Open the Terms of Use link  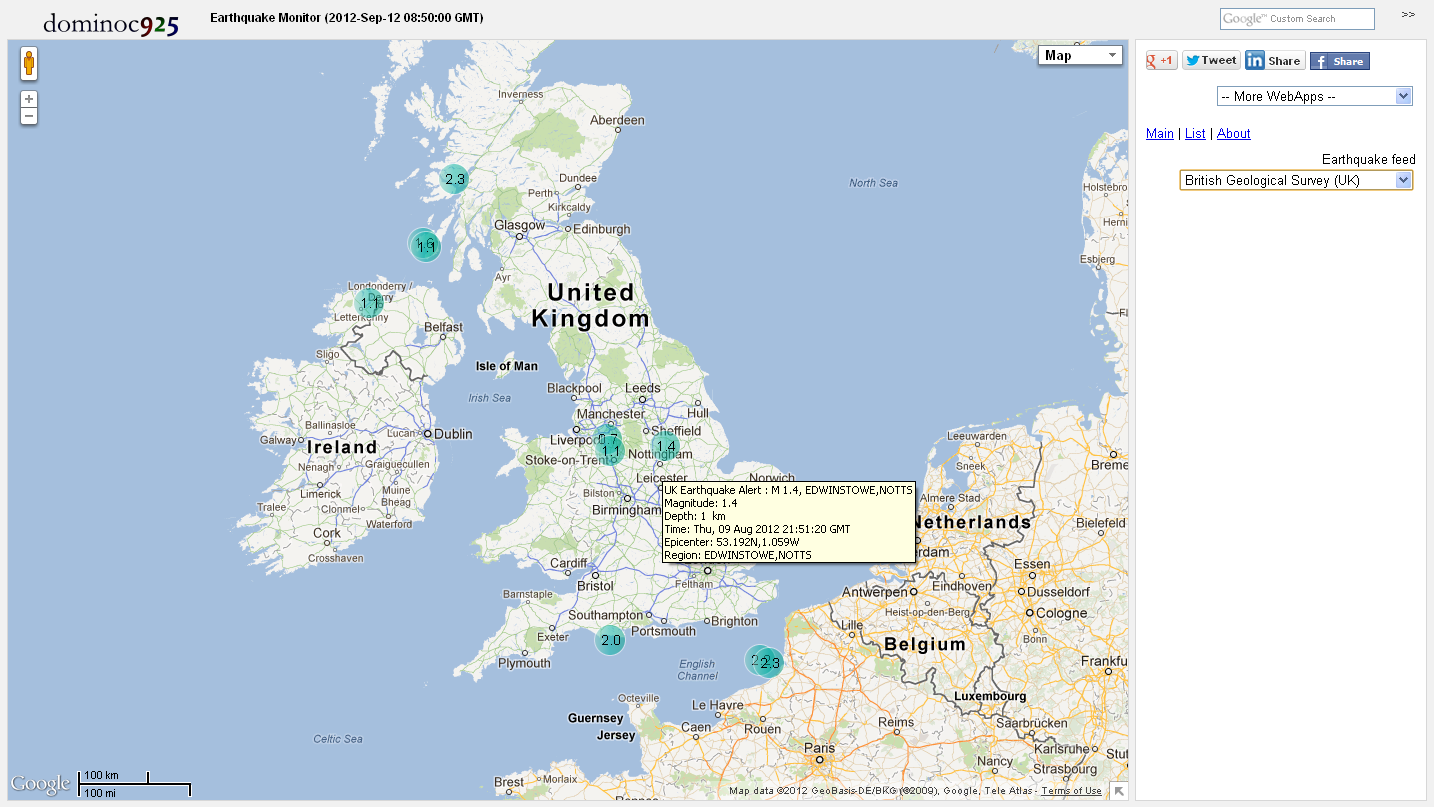pyautogui.click(x=1071, y=790)
